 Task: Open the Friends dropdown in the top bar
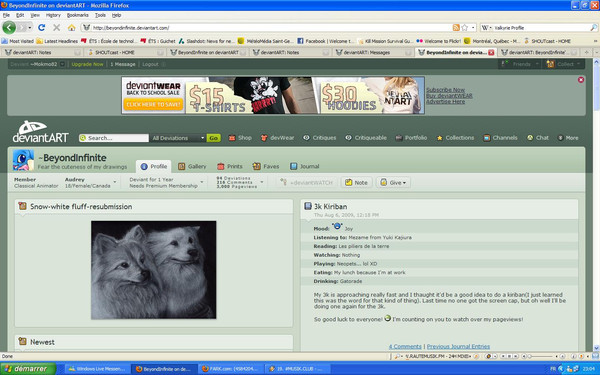coord(521,64)
